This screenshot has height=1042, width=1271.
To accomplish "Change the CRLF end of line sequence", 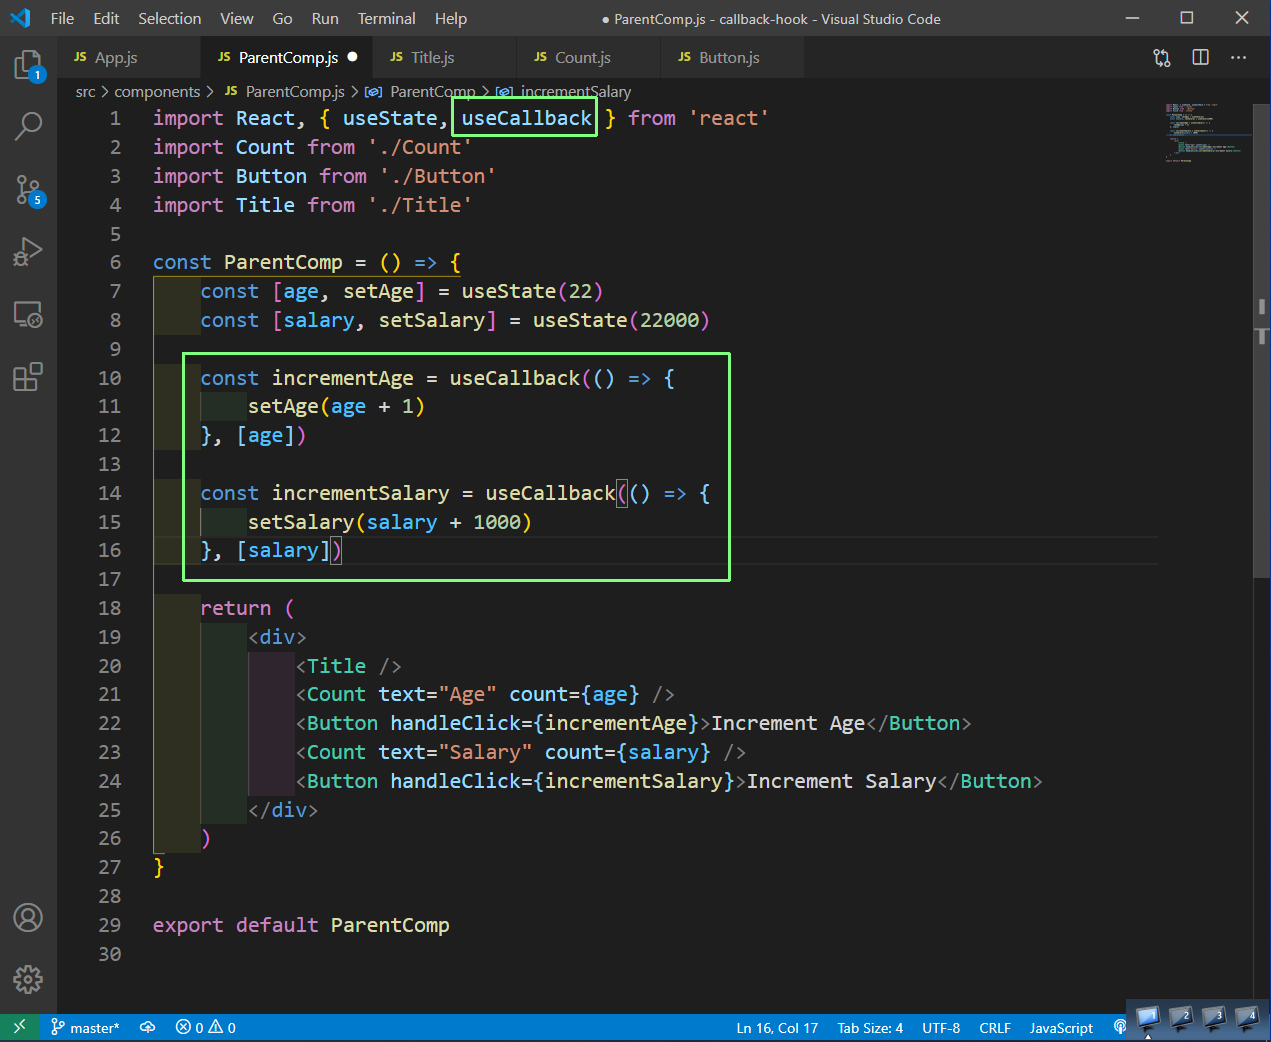I will pyautogui.click(x=995, y=1027).
